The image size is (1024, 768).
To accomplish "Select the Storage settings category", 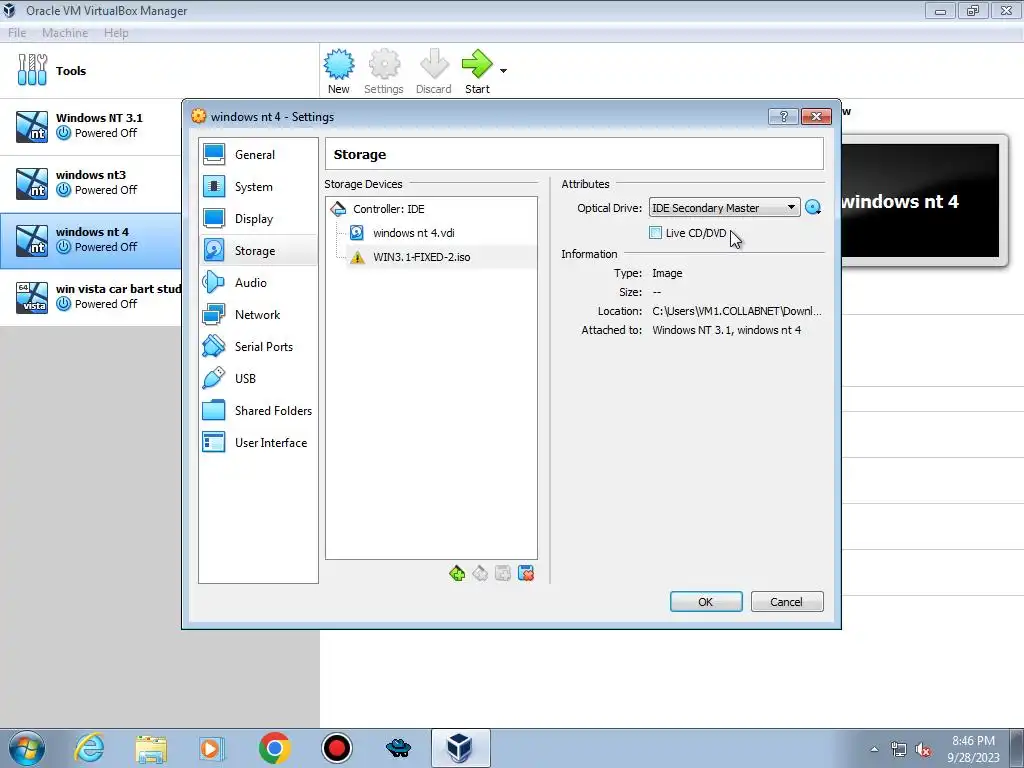I will [259, 251].
